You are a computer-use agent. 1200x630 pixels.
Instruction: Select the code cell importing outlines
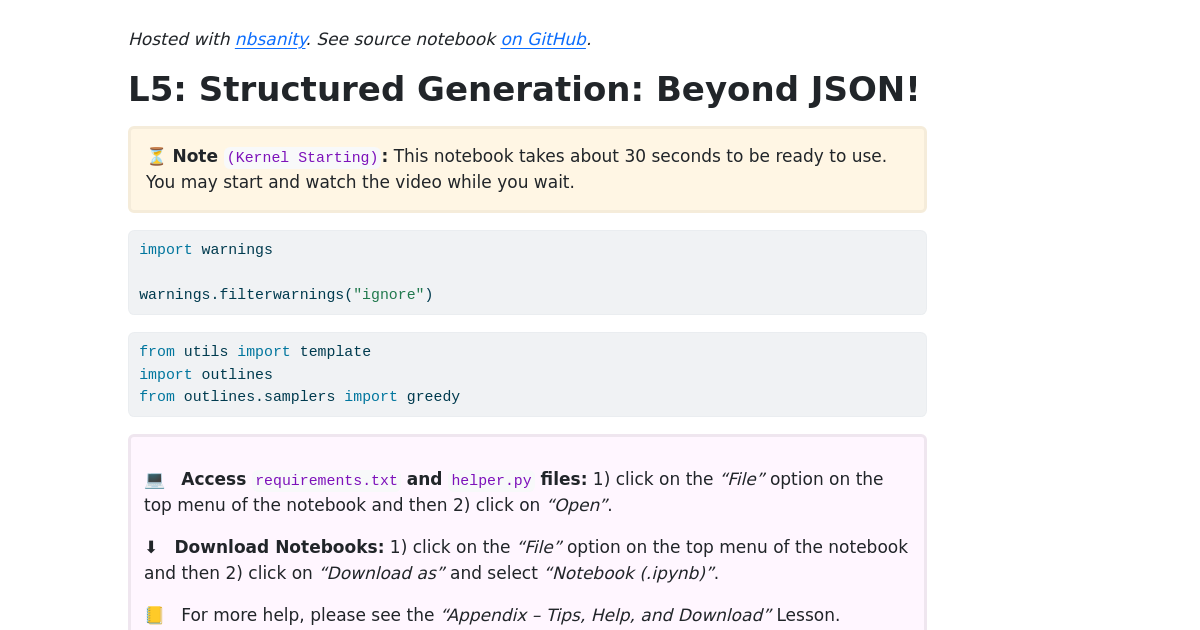[x=527, y=373]
